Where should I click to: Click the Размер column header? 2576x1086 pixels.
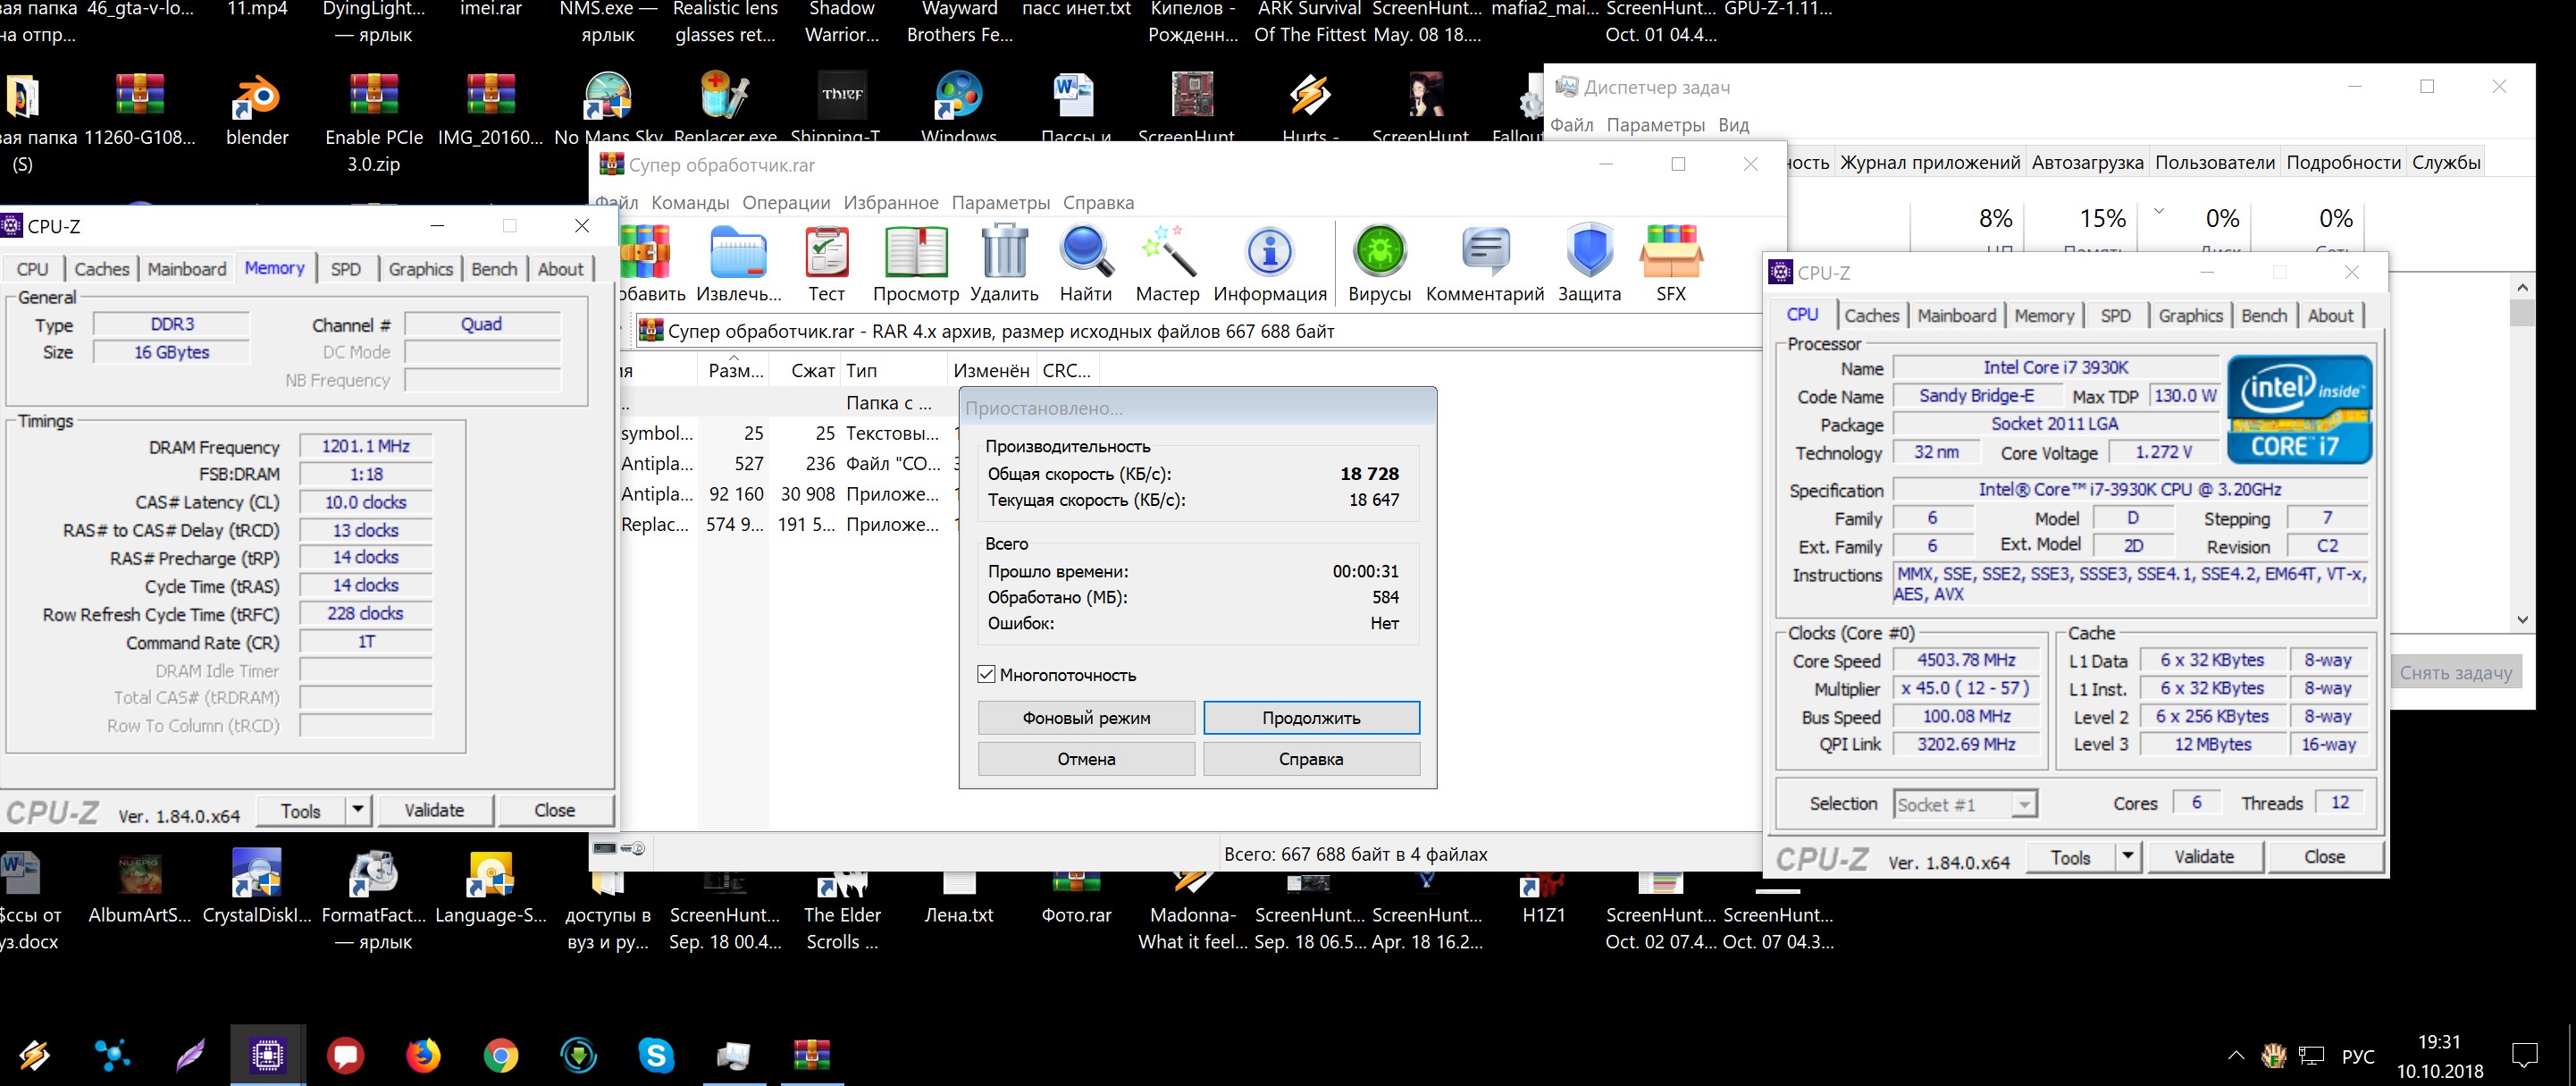(x=735, y=371)
